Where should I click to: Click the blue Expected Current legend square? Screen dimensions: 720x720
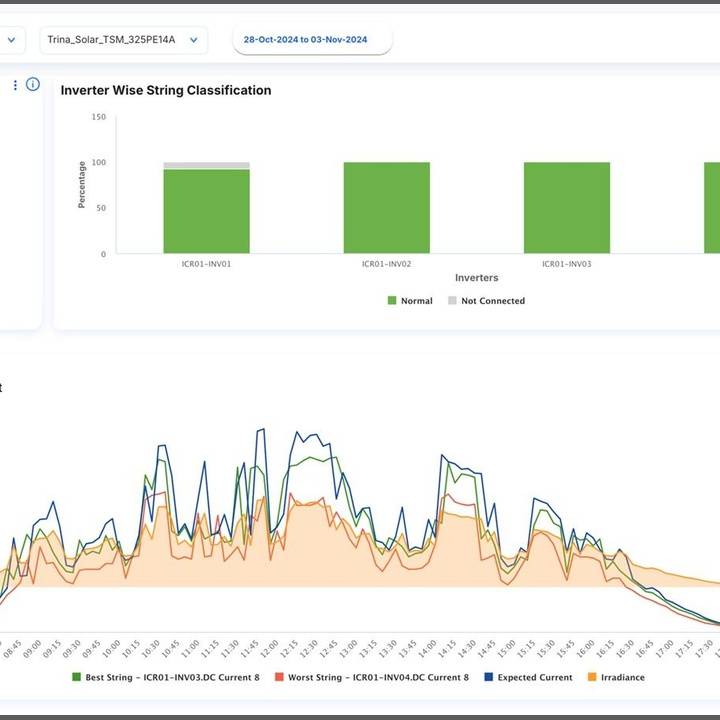487,677
